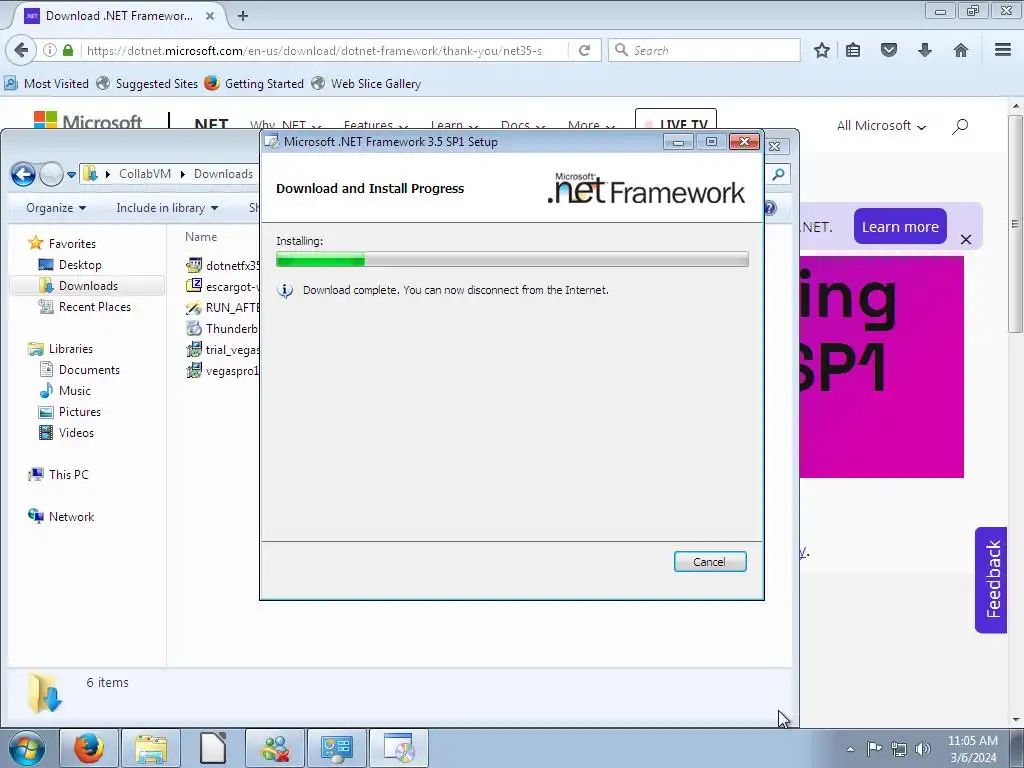Screen dimensions: 1024x768
Task: Click Explorer search magnifier icon
Action: click(x=778, y=174)
